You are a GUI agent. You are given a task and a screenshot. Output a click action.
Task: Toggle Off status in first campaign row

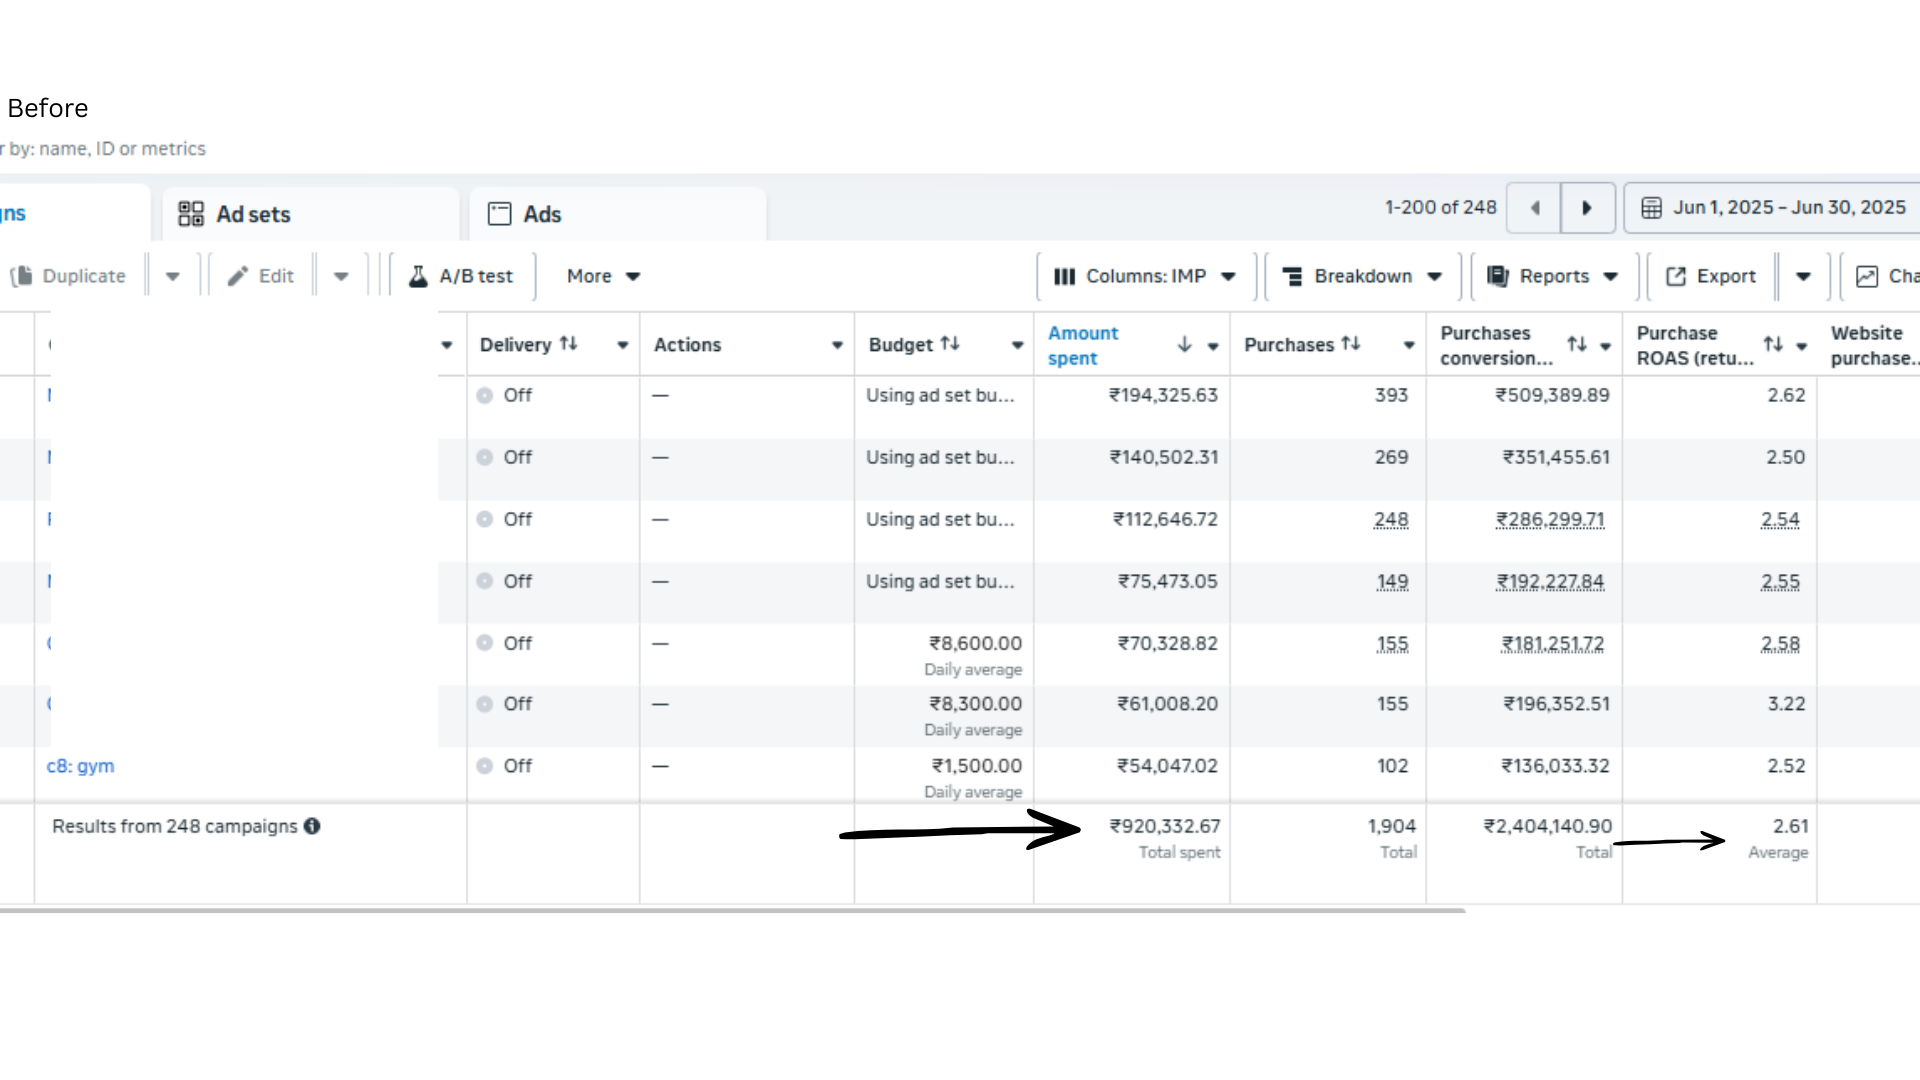(485, 395)
